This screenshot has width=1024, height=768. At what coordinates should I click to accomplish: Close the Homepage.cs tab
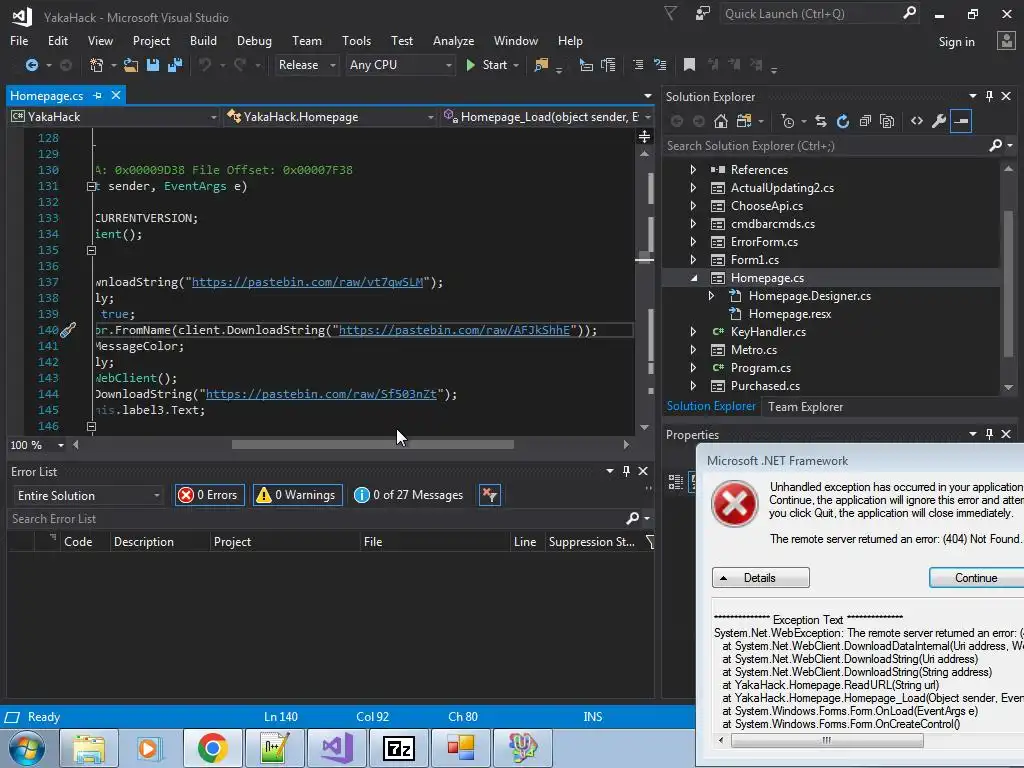(116, 95)
